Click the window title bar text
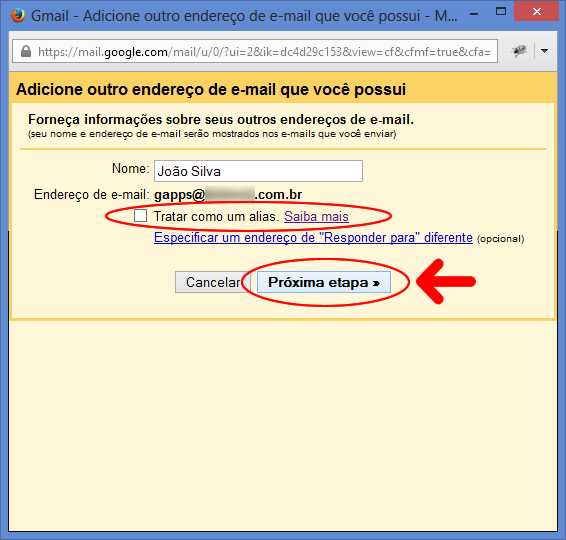The width and height of the screenshot is (566, 540). pyautogui.click(x=244, y=16)
